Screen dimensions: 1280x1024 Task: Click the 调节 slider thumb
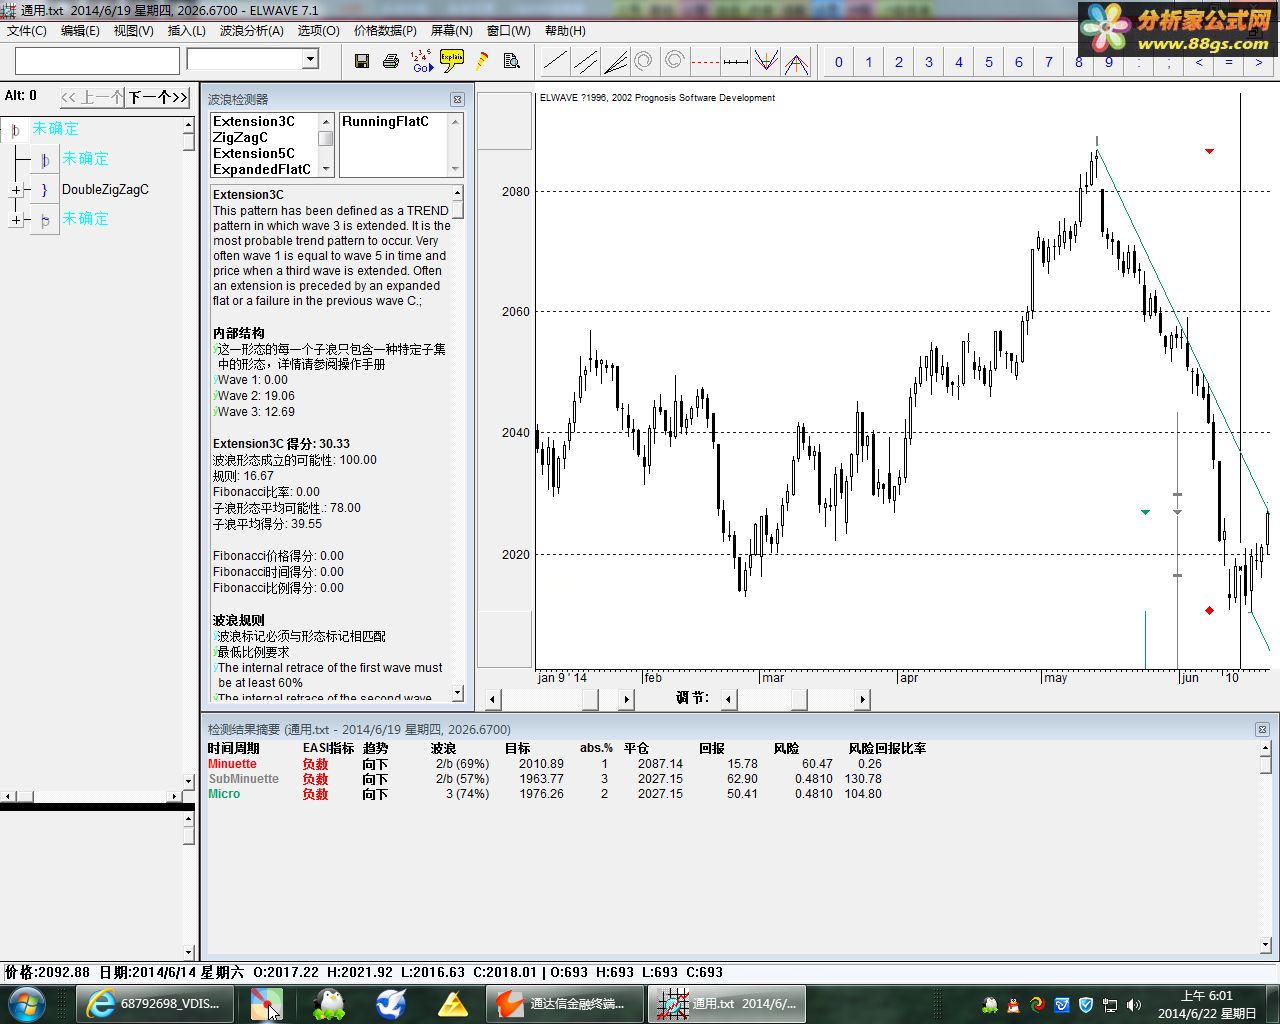tap(799, 699)
